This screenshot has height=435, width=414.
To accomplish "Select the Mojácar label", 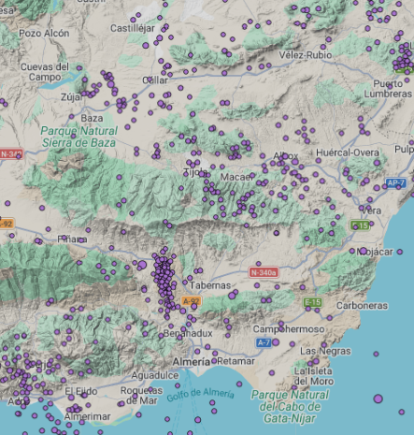I will (375, 252).
